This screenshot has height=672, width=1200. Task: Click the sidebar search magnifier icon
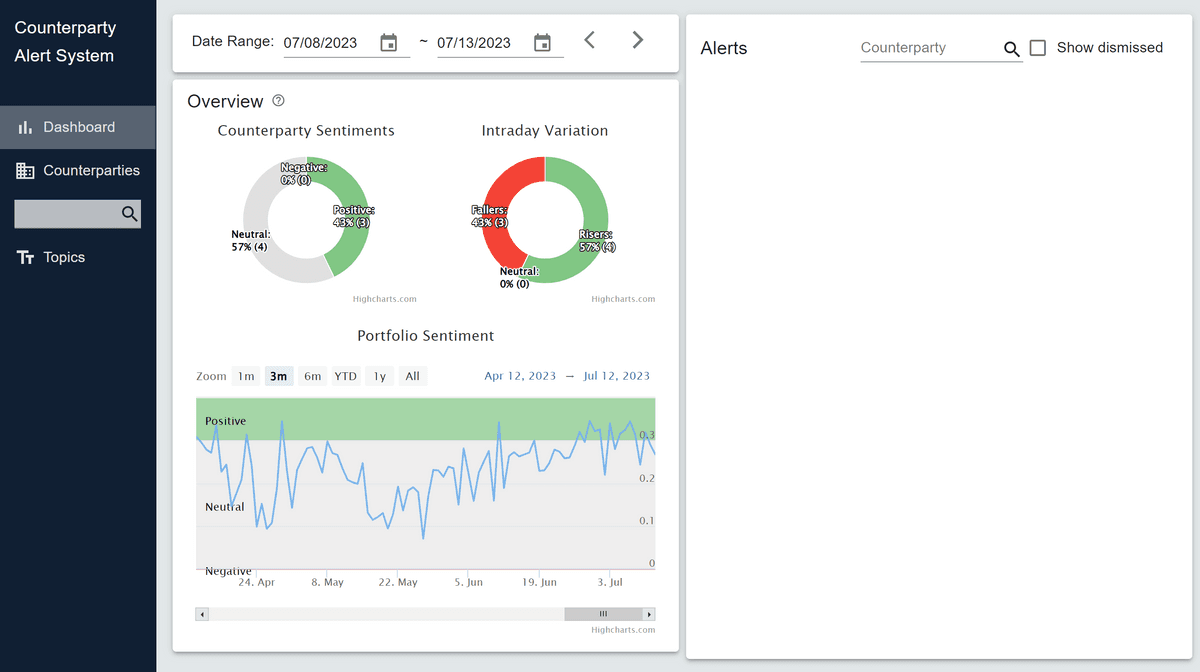(129, 214)
